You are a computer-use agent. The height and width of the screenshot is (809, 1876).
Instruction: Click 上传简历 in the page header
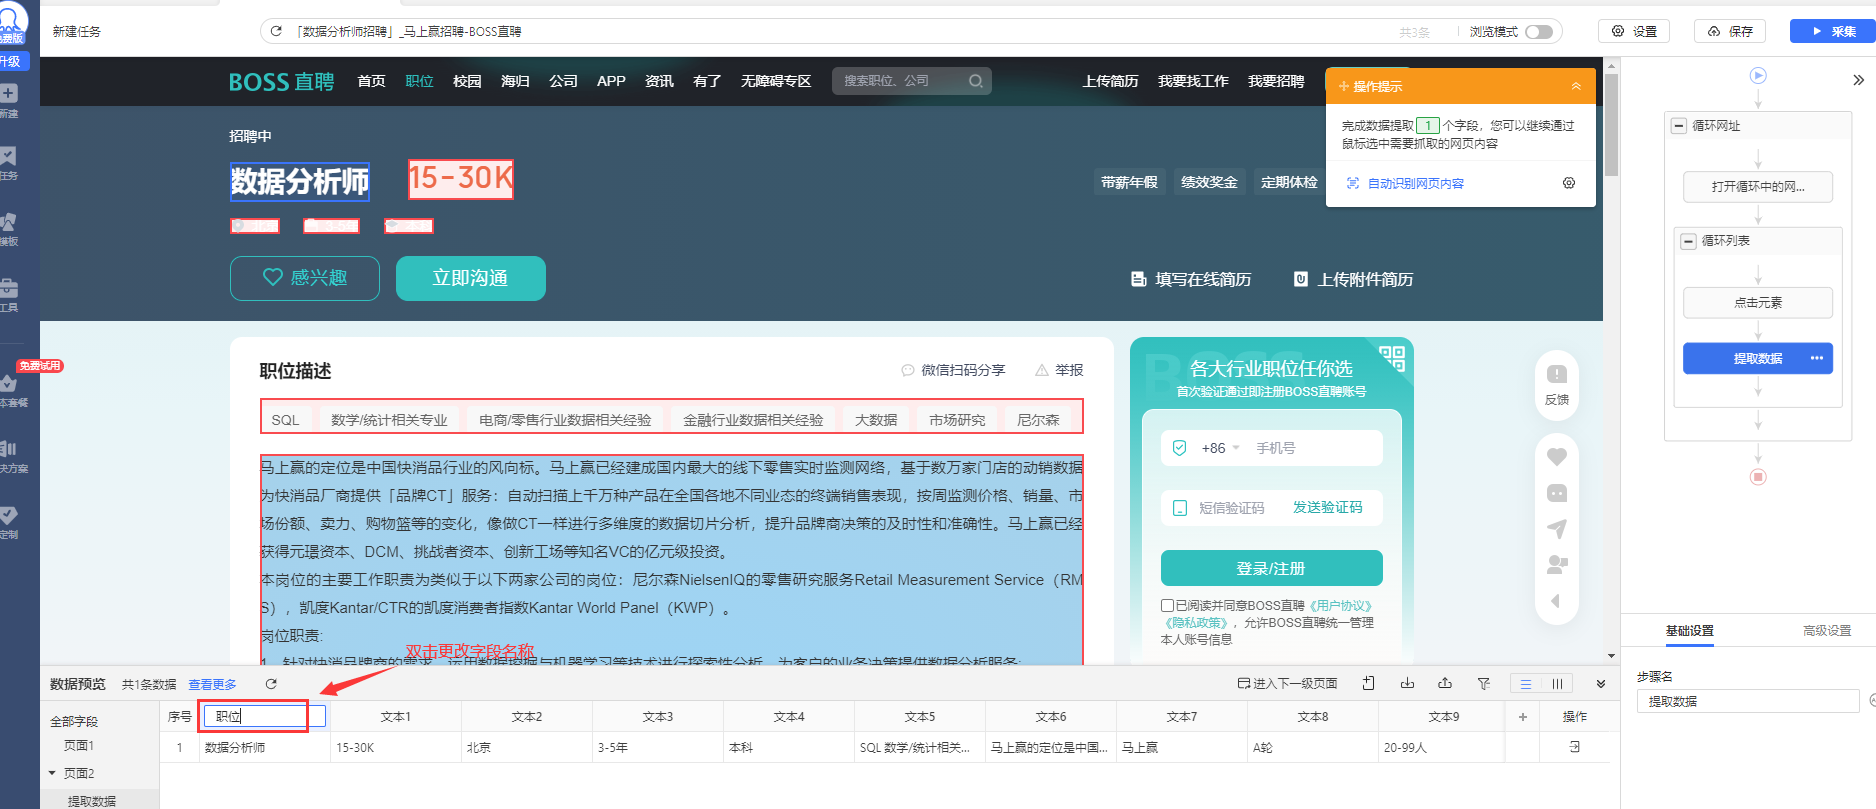click(x=1110, y=81)
